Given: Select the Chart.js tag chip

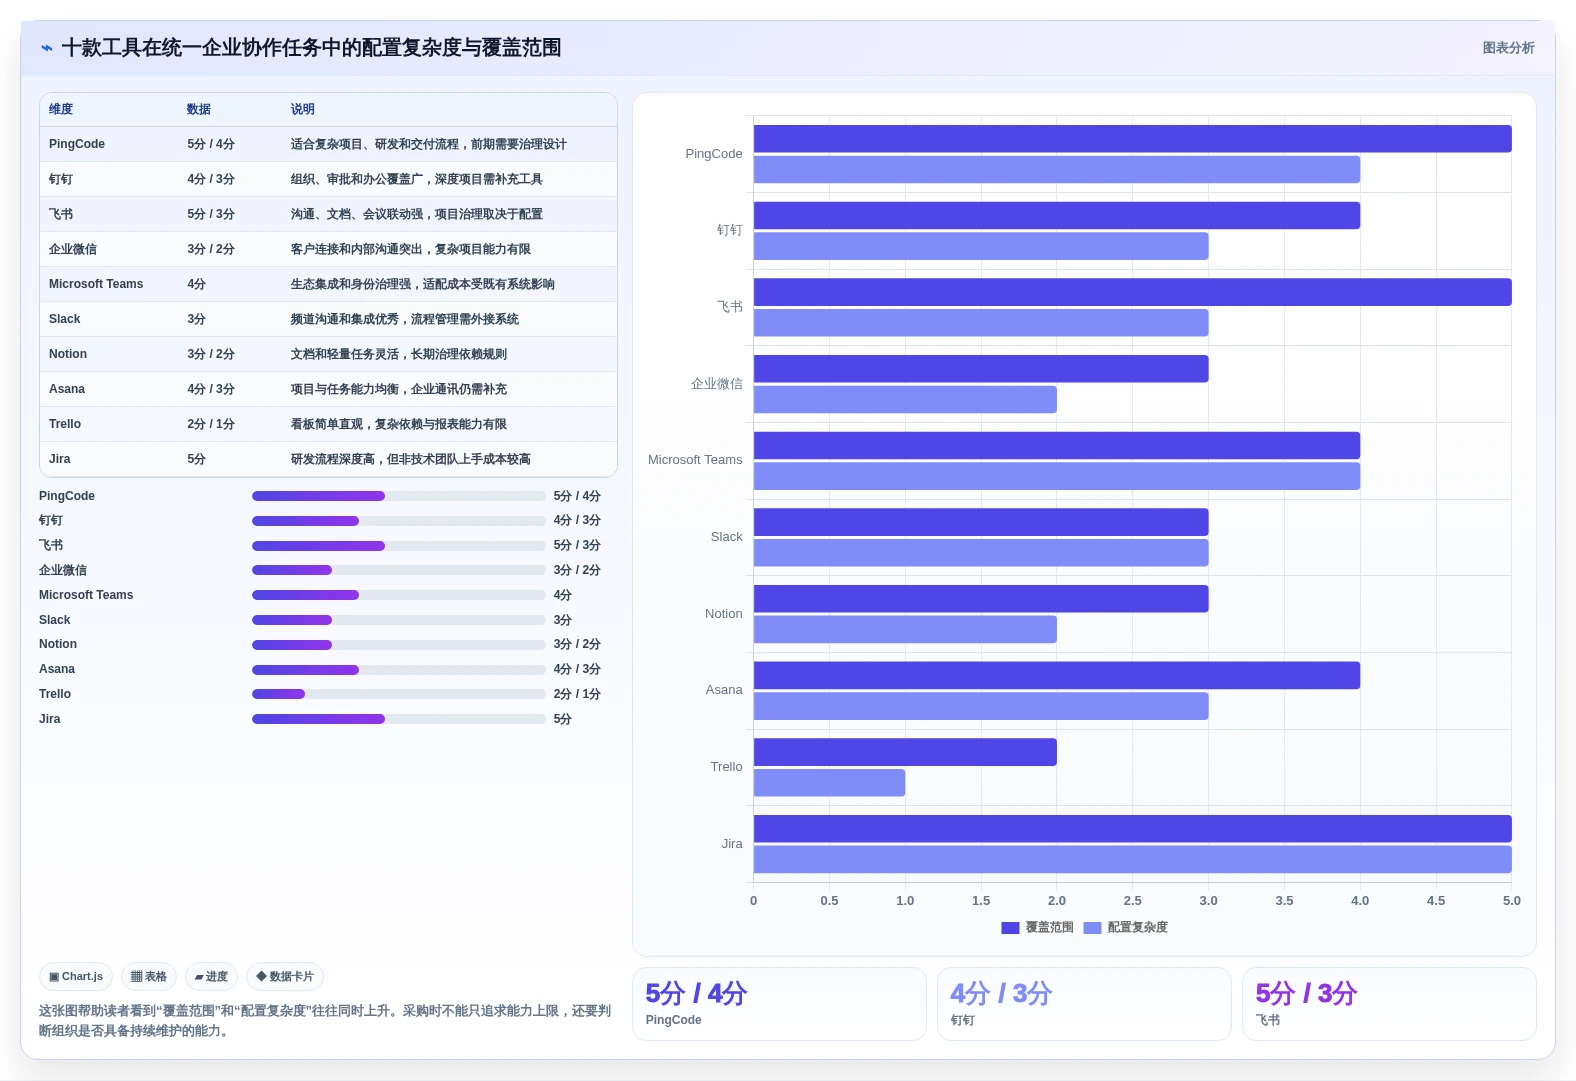Looking at the screenshot, I should [x=76, y=977].
